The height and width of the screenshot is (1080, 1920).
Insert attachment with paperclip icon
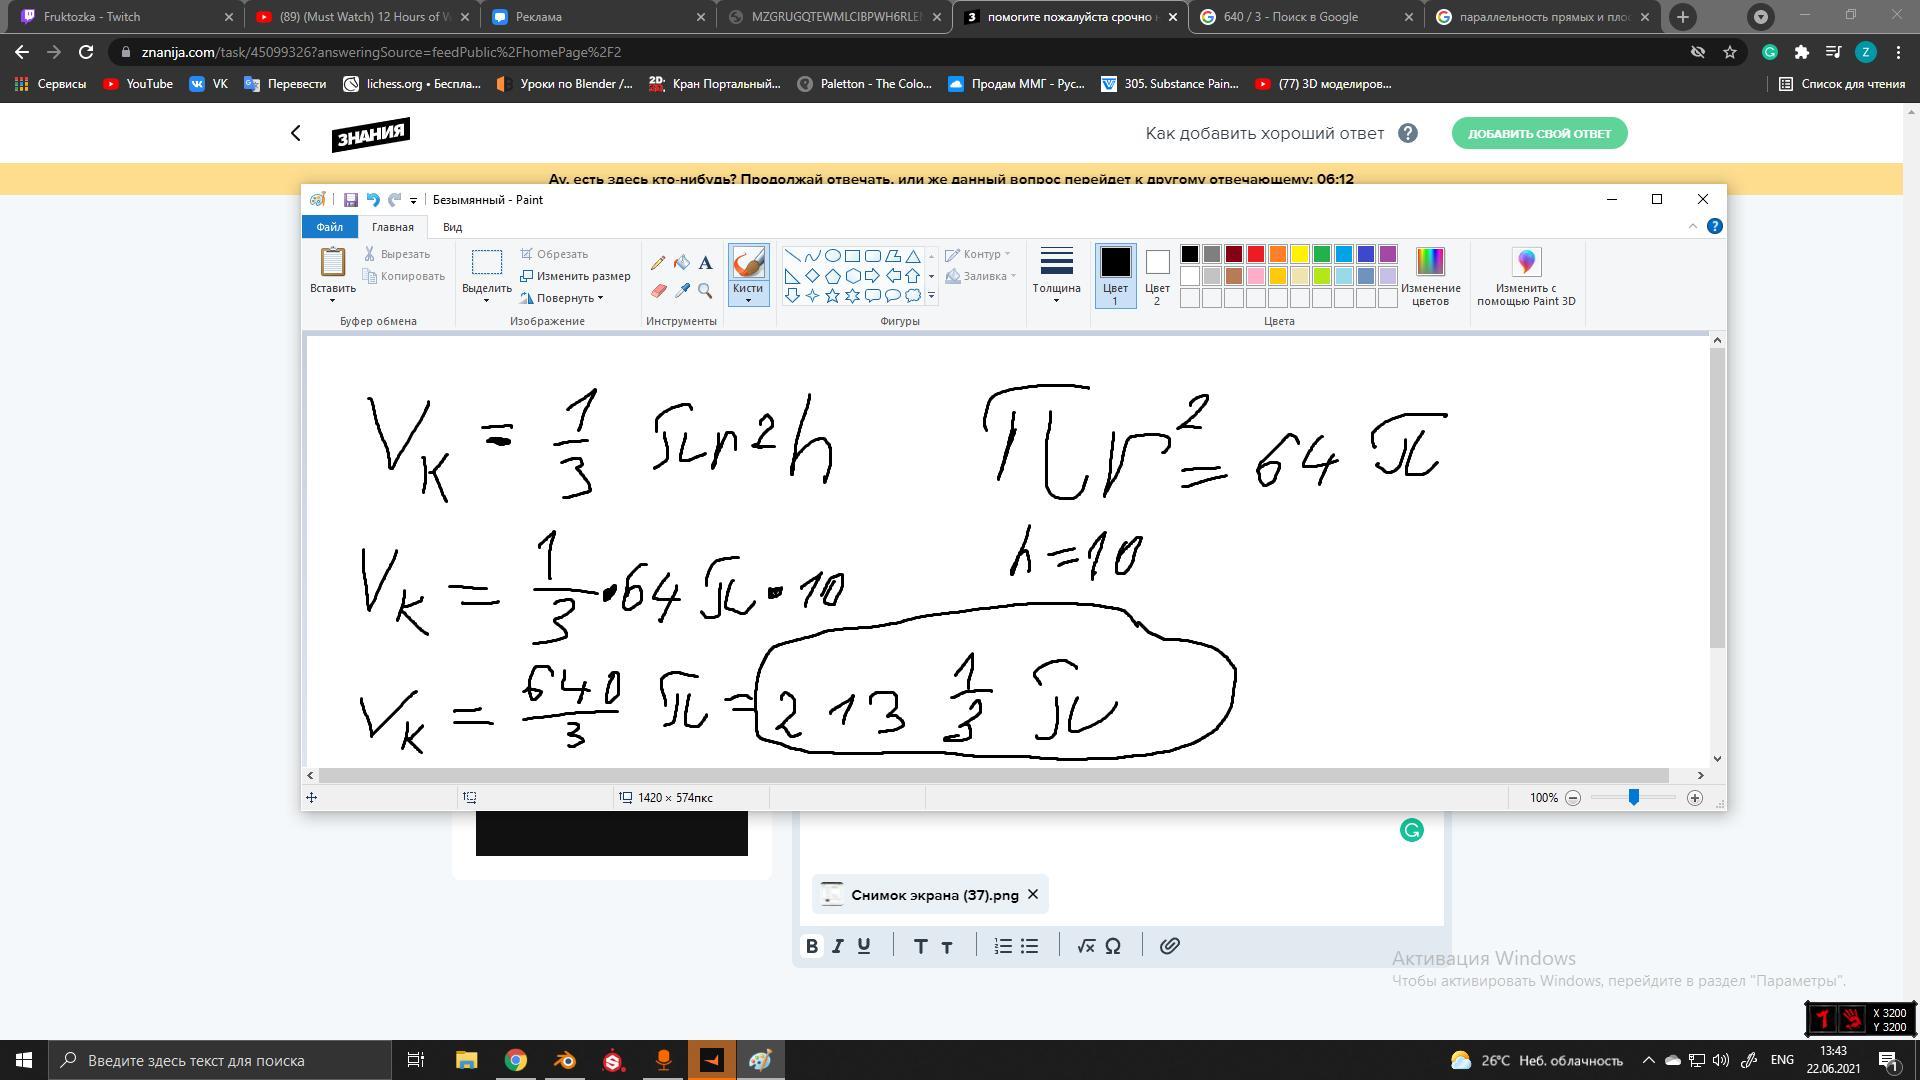click(x=1169, y=946)
